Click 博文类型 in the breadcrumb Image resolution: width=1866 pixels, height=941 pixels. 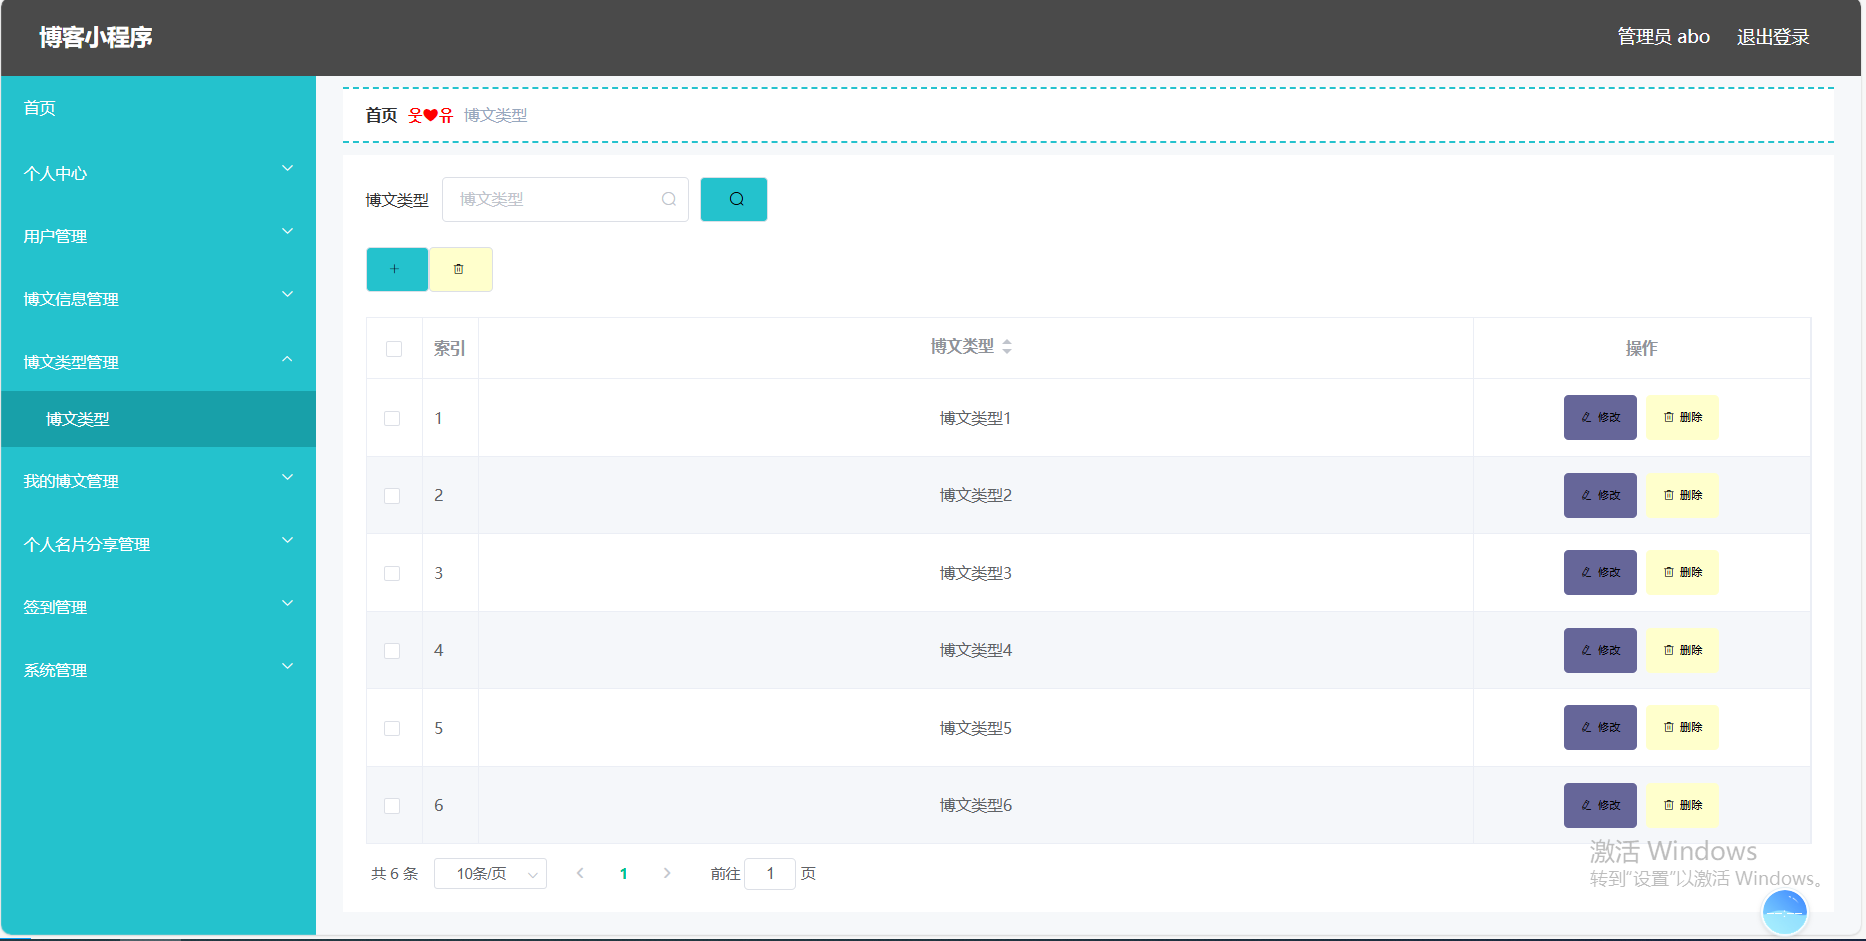495,115
